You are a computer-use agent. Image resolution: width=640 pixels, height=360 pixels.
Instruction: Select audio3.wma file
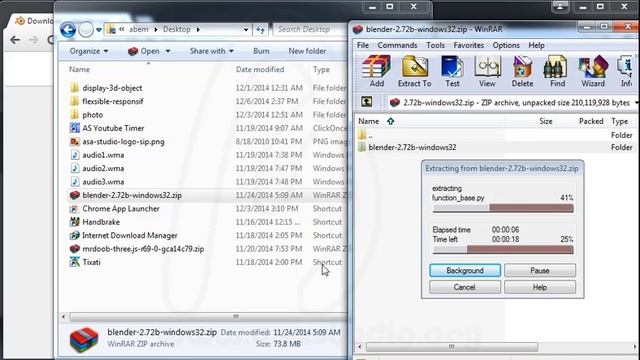pos(97,182)
